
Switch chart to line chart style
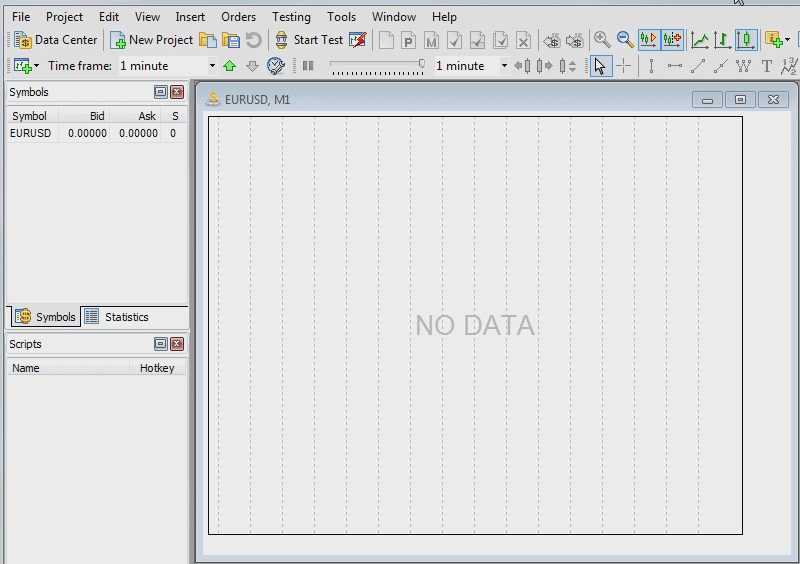point(699,40)
